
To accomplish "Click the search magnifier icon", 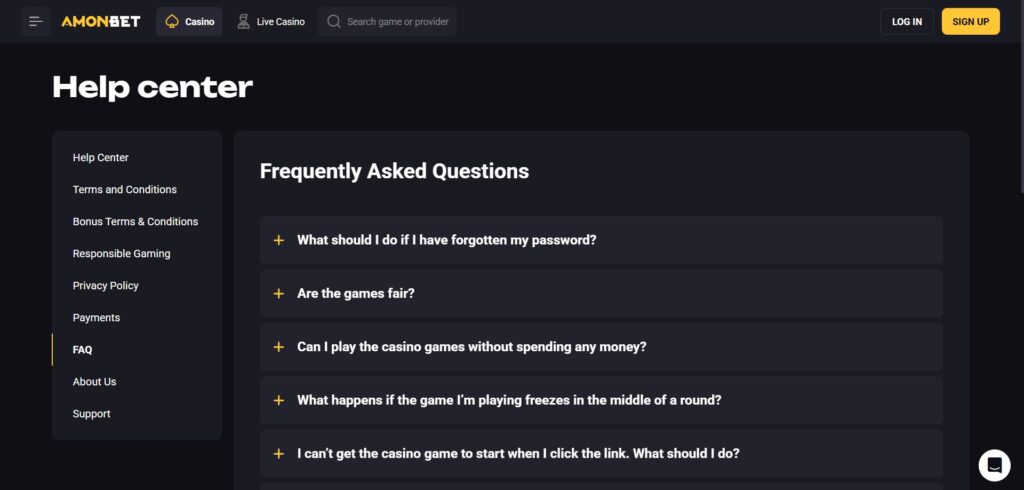I will [334, 21].
